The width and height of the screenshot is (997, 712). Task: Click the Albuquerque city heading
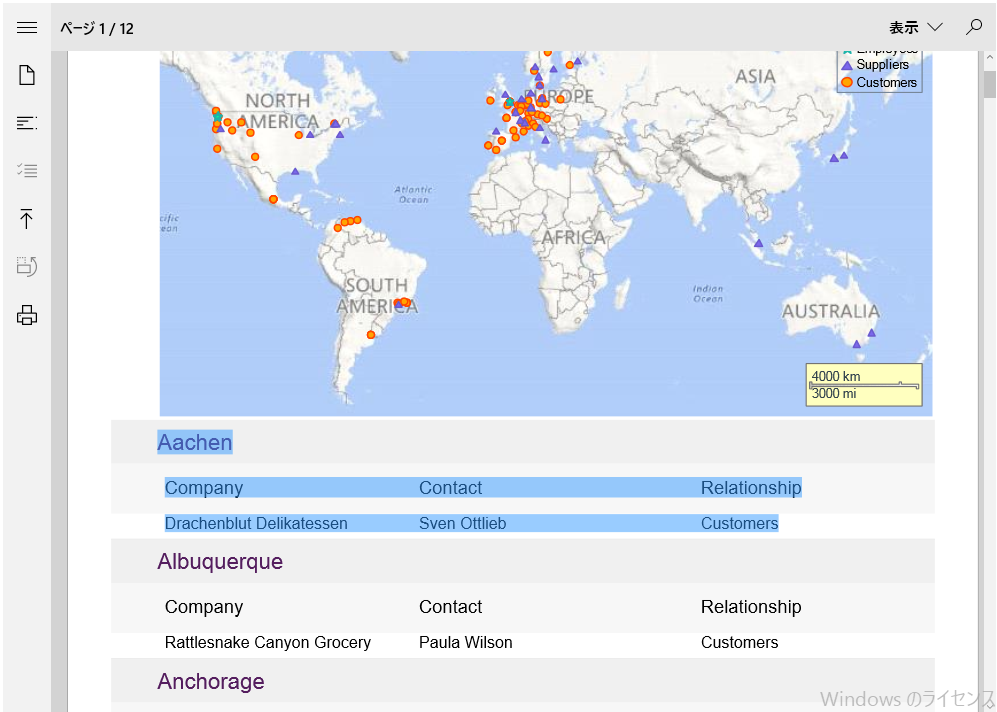coord(220,561)
